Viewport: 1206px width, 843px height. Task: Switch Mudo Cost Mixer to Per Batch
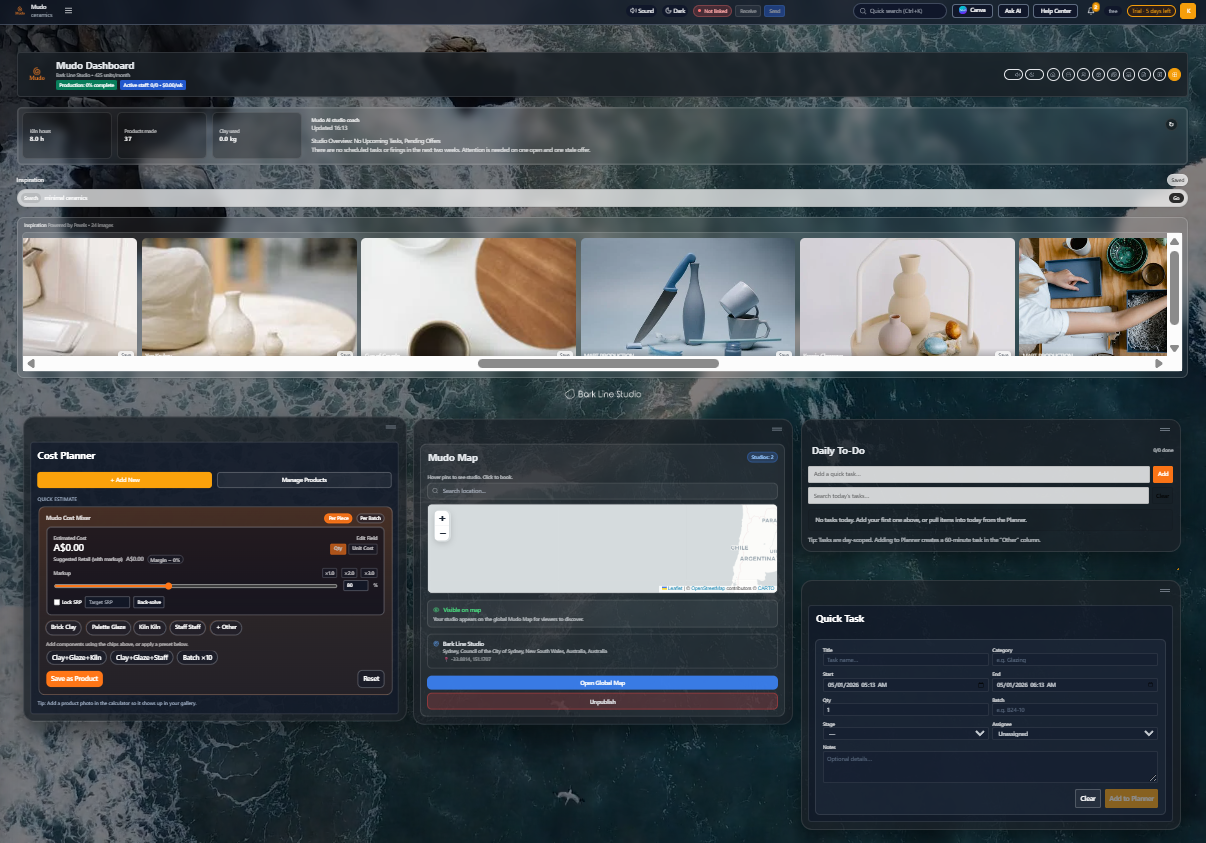click(369, 518)
